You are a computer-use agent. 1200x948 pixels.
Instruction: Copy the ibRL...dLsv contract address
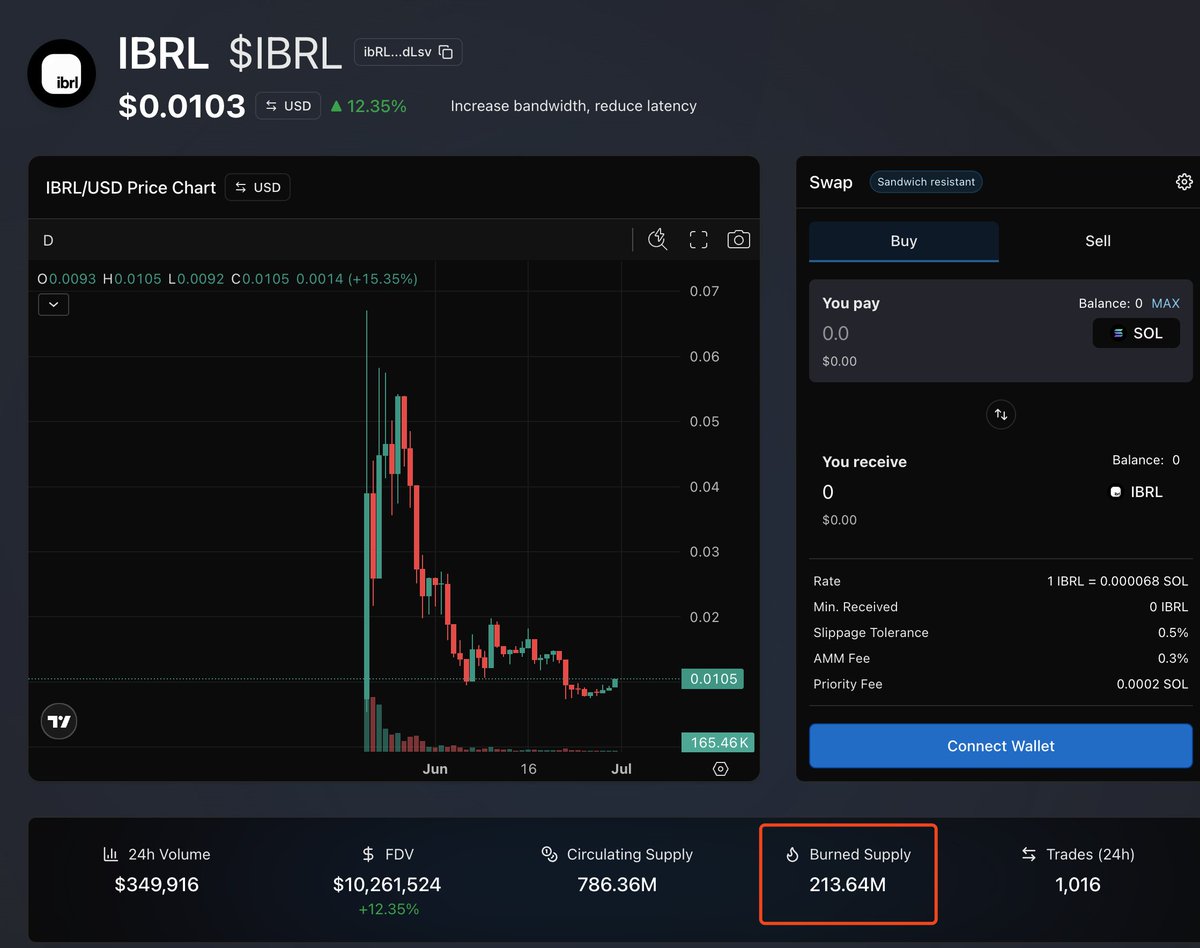click(446, 52)
